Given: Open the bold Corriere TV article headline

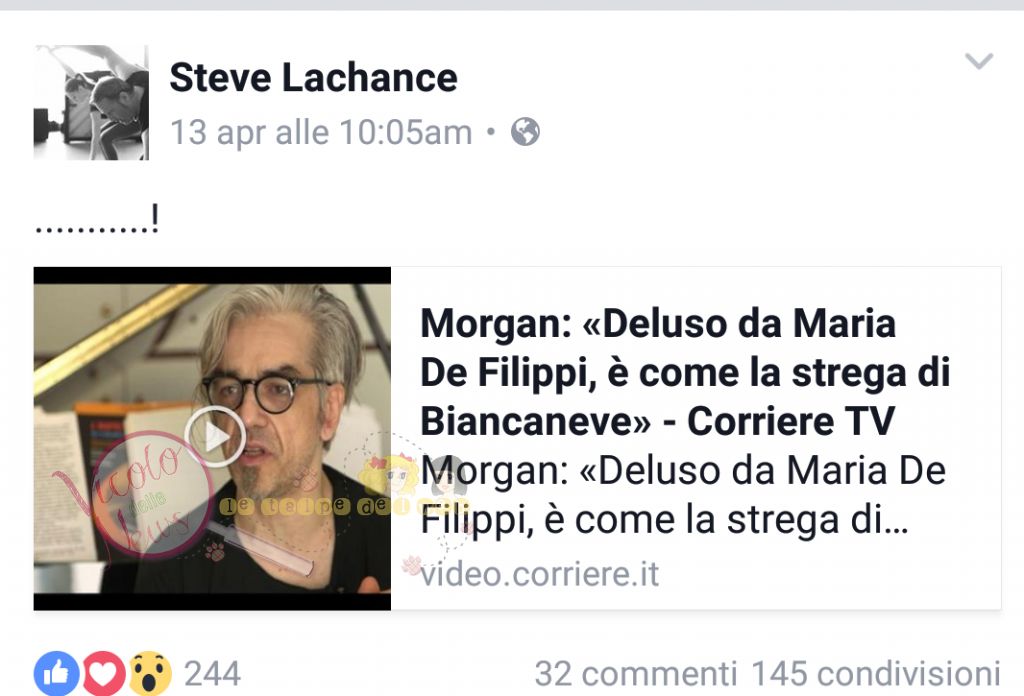Looking at the screenshot, I should [684, 372].
